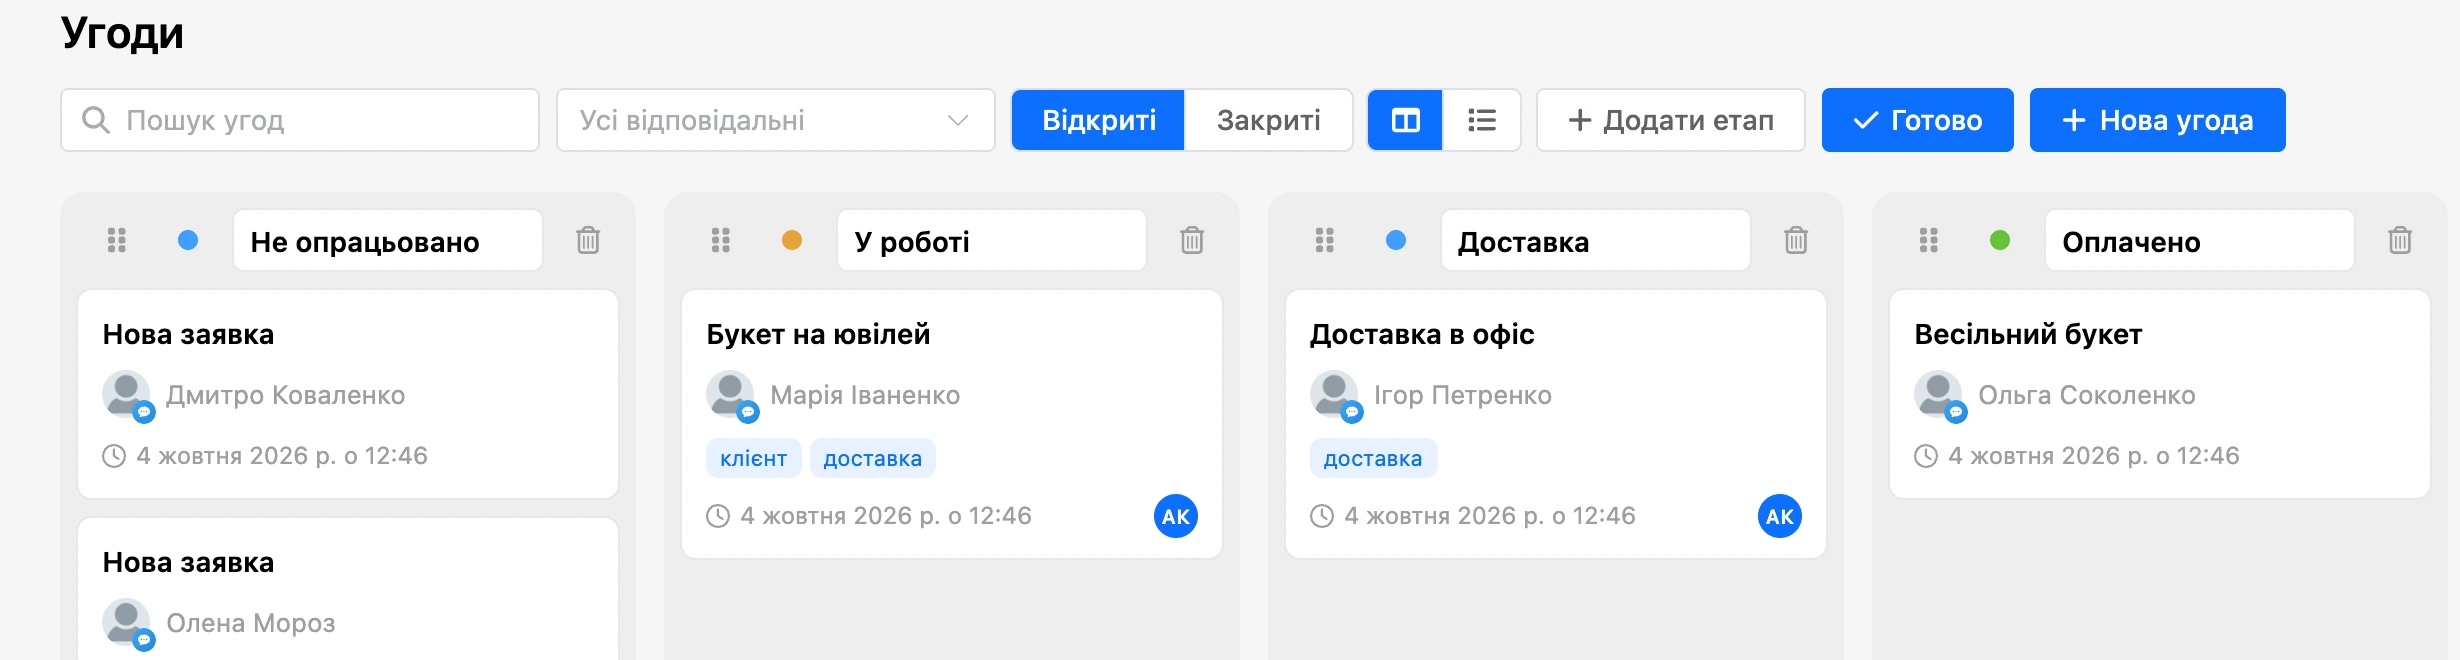Click AK badge on 'Букет на ювілей' card

coord(1176,516)
